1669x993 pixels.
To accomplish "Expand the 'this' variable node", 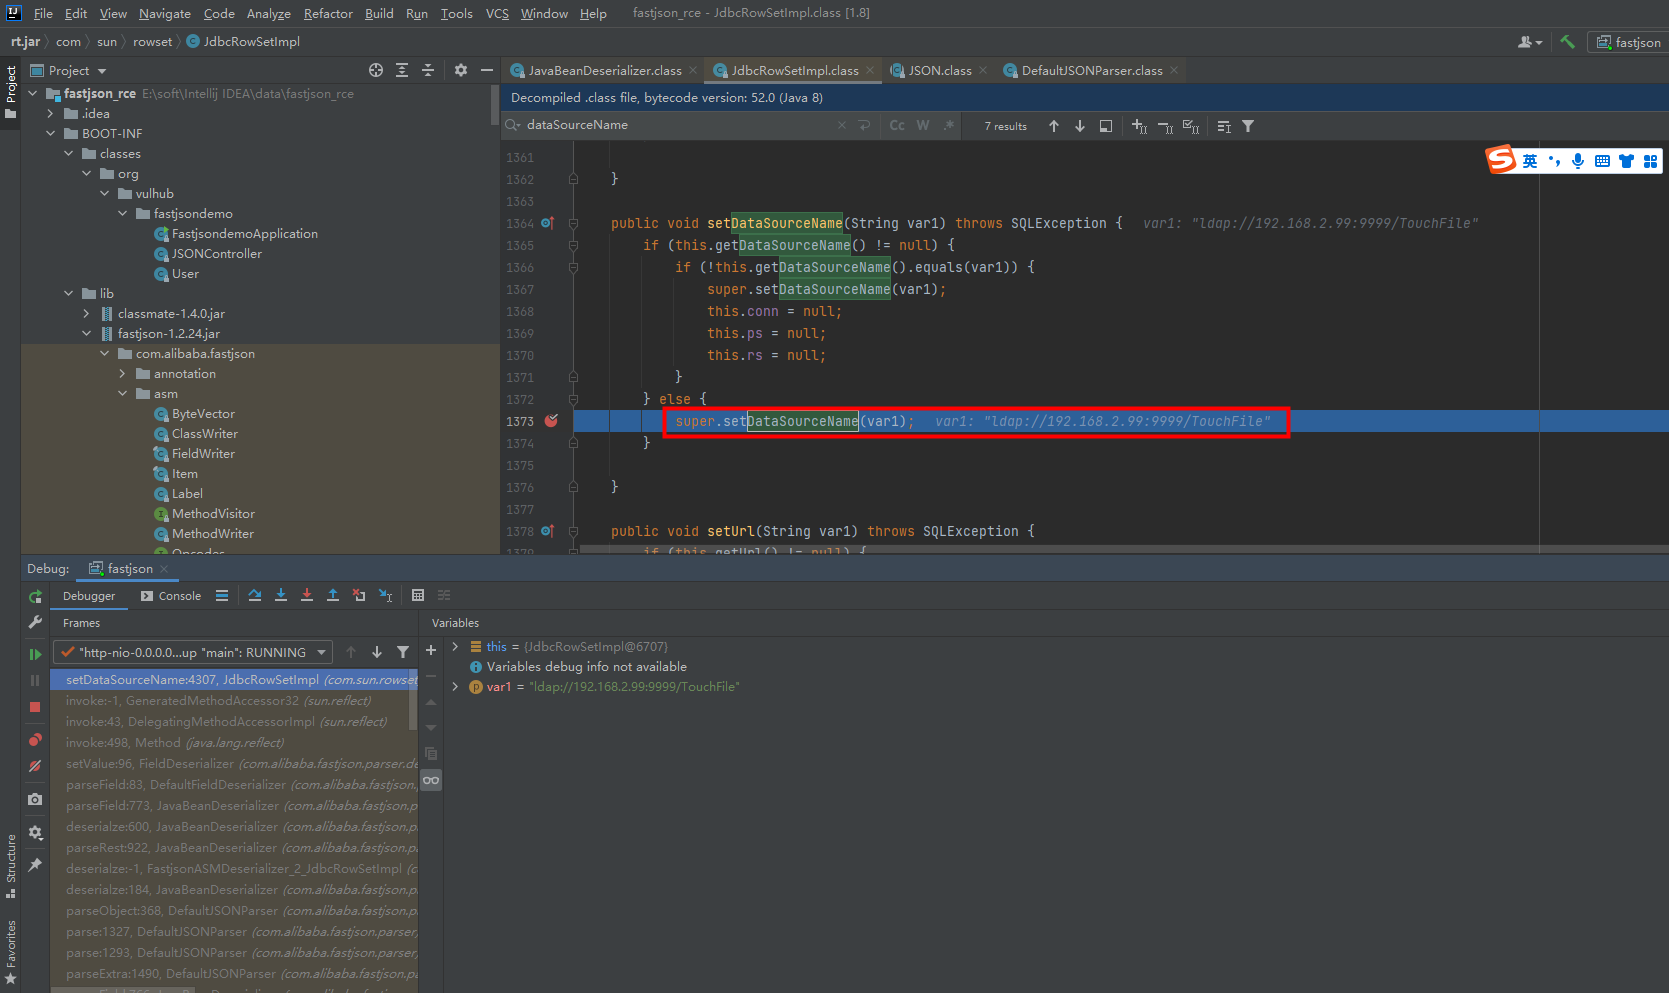I will (x=455, y=647).
